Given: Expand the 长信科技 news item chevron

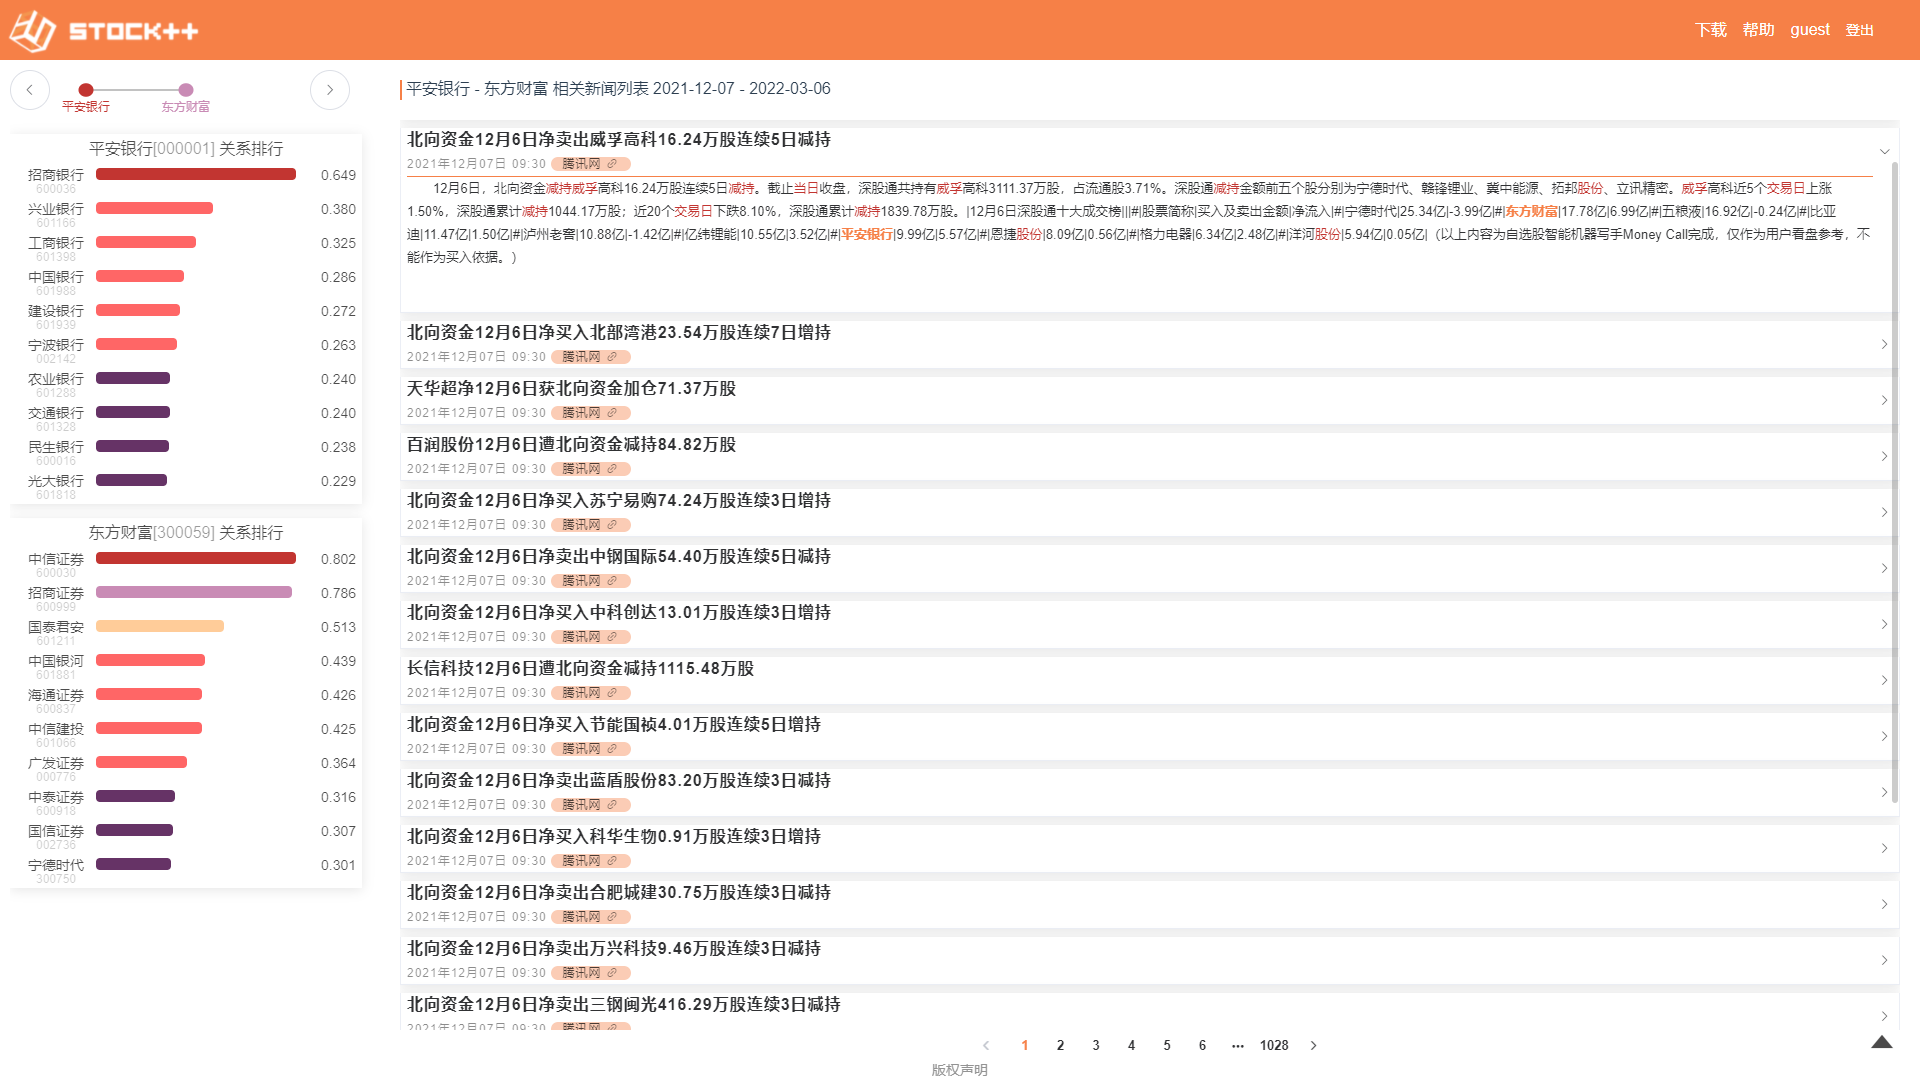Looking at the screenshot, I should point(1884,680).
